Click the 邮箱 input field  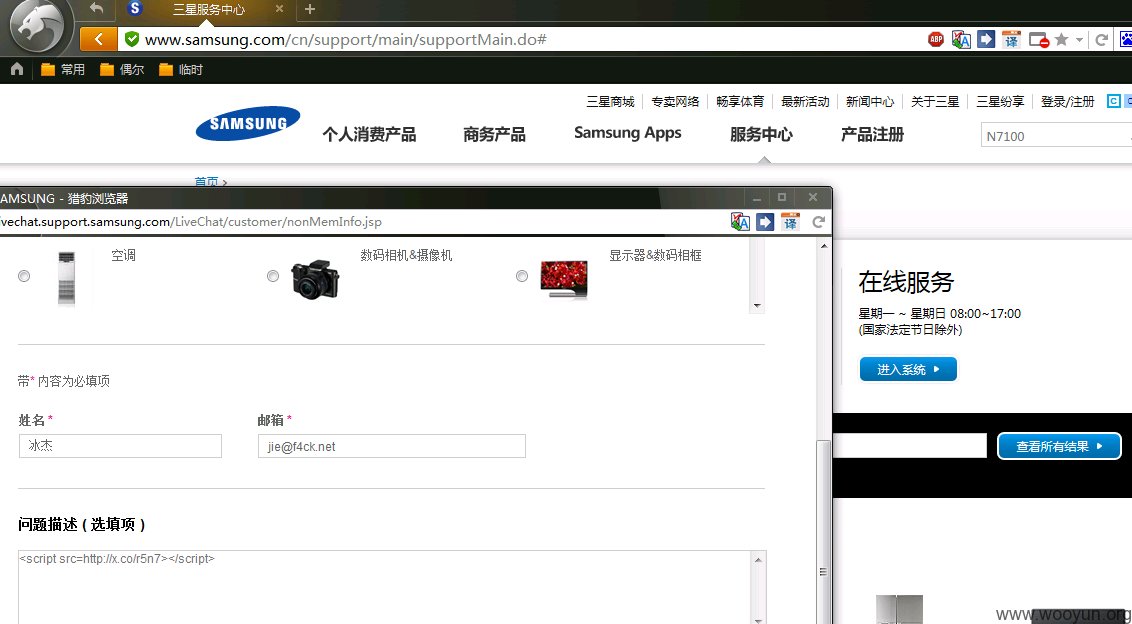[392, 446]
